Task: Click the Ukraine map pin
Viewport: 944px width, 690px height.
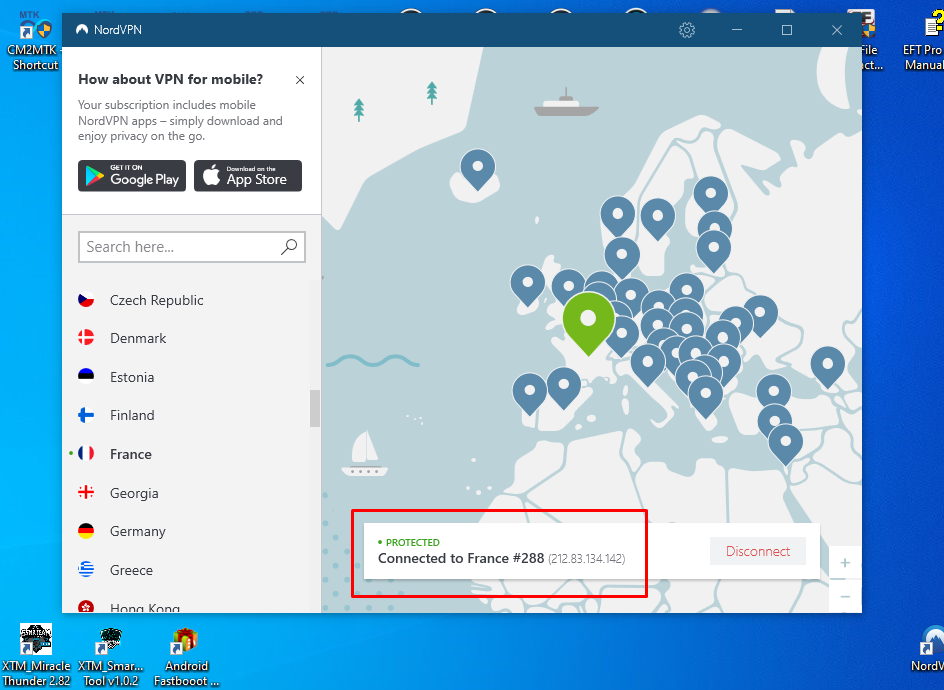Action: [x=760, y=314]
